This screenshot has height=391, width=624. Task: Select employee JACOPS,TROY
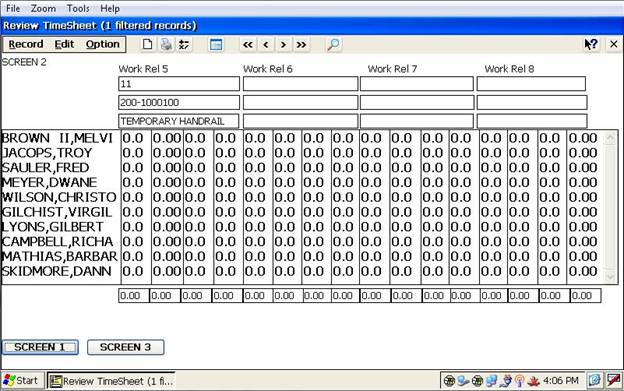click(x=47, y=153)
